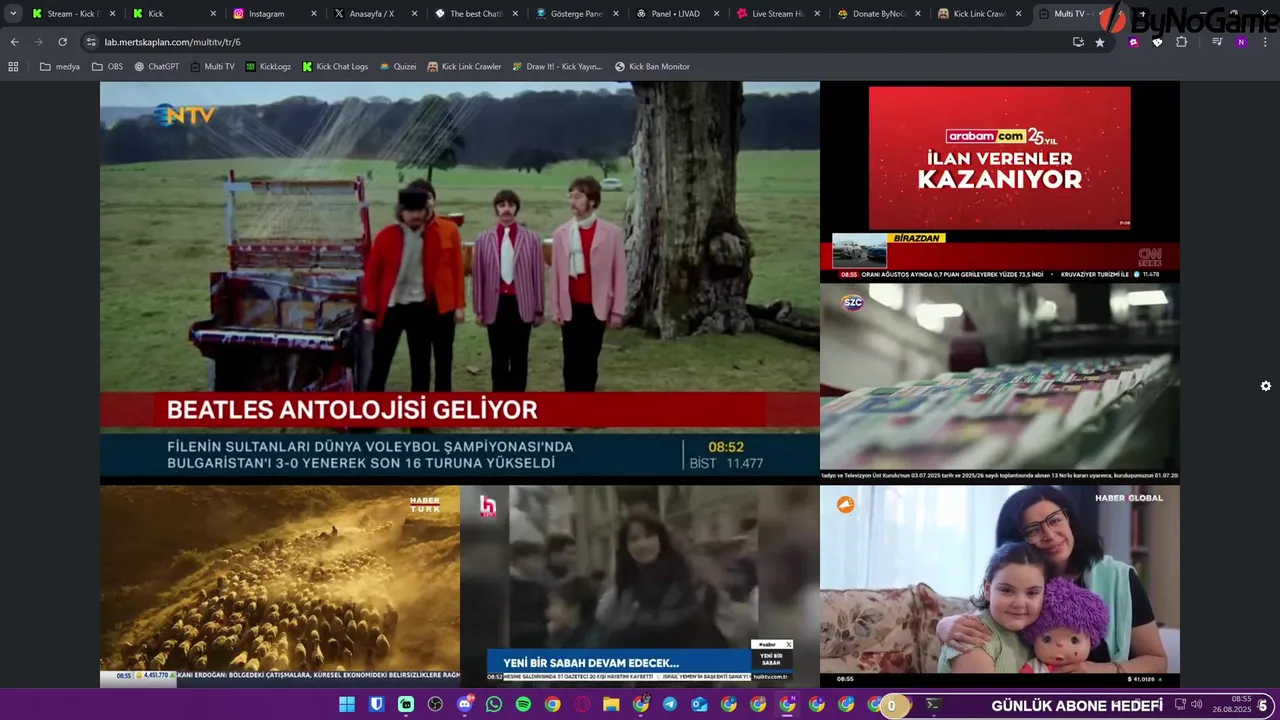The image size is (1280, 720).
Task: Select the Haber Global stream video
Action: tap(1000, 586)
